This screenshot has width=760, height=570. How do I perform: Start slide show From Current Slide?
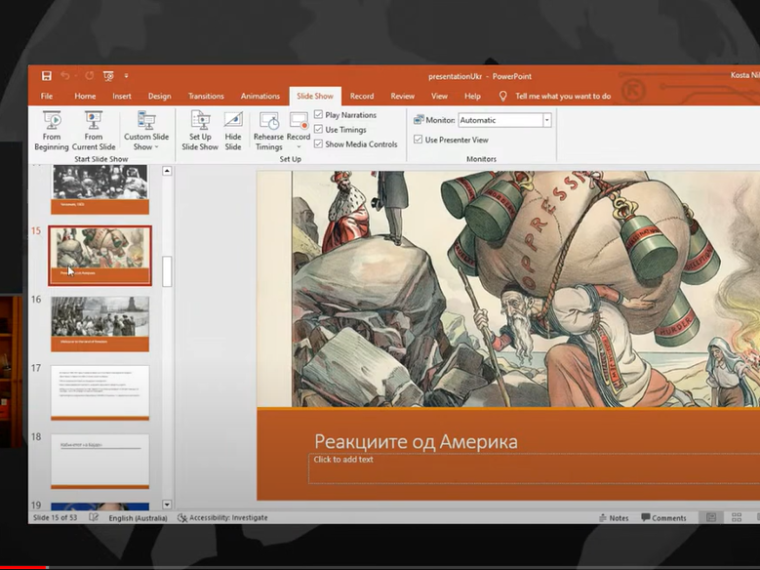coord(94,130)
